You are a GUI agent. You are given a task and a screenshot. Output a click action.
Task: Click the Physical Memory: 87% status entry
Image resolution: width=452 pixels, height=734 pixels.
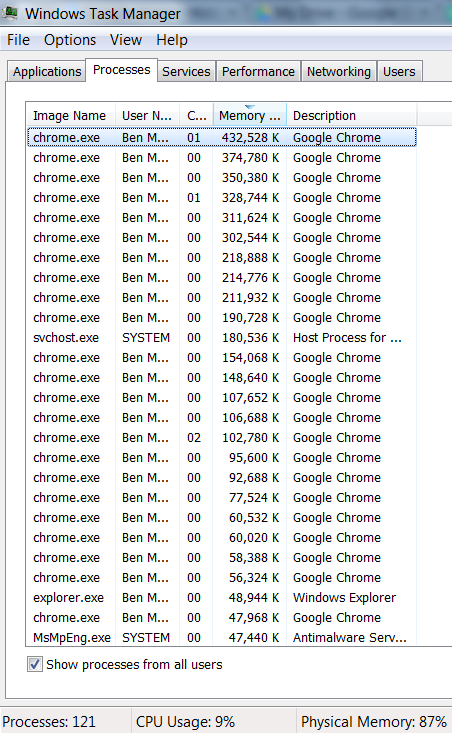pos(373,721)
